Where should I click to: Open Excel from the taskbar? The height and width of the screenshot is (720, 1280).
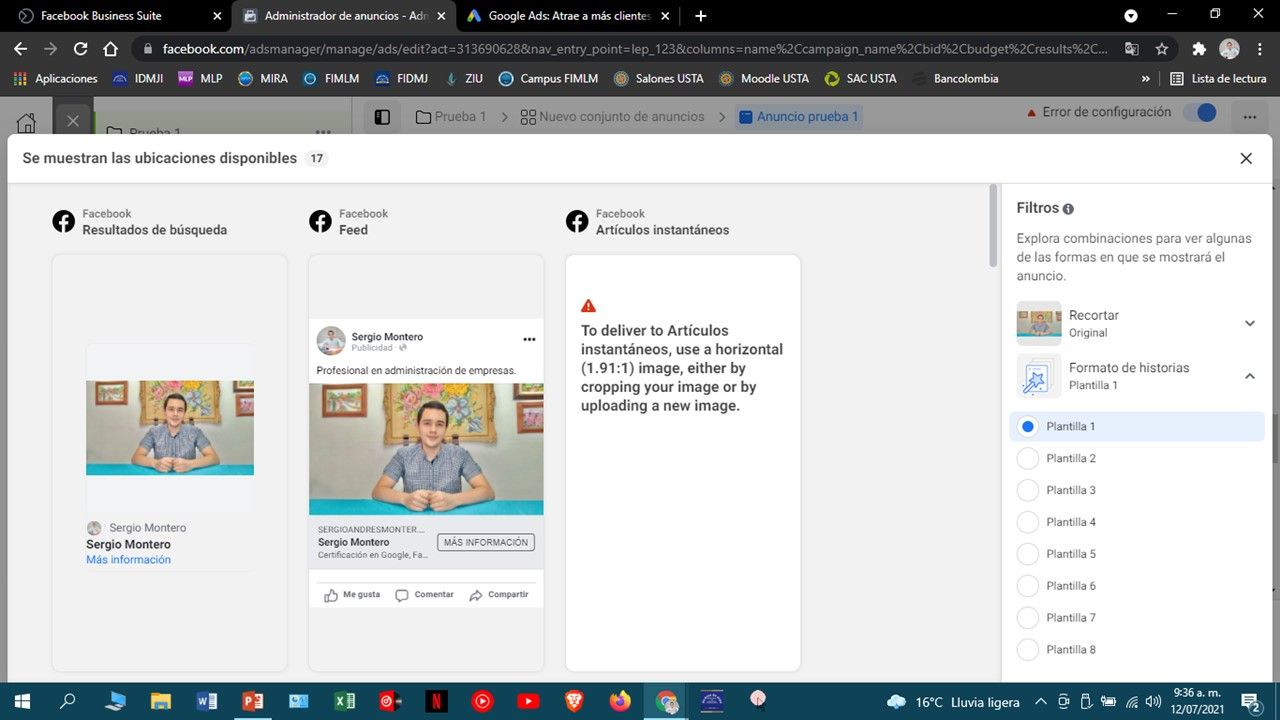point(344,701)
